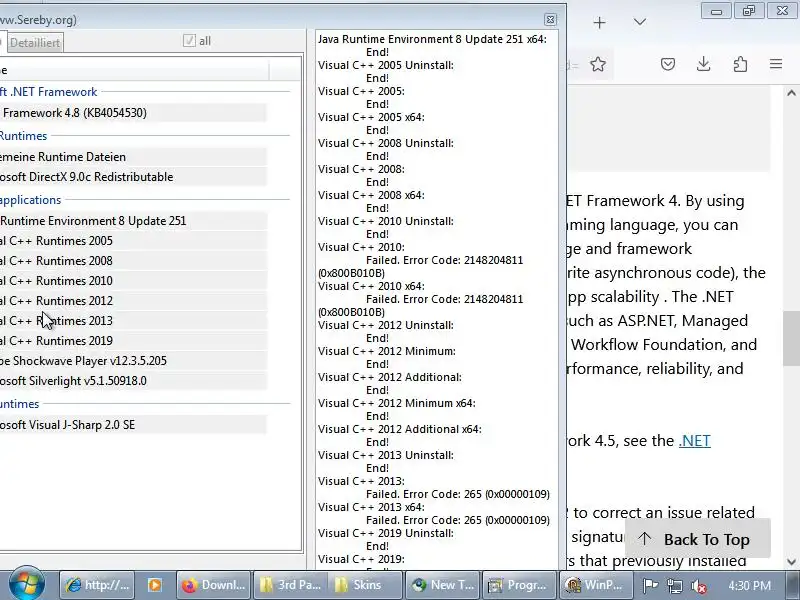Image resolution: width=800 pixels, height=600 pixels.
Task: Open the Windows Start orb
Action: click(27, 584)
